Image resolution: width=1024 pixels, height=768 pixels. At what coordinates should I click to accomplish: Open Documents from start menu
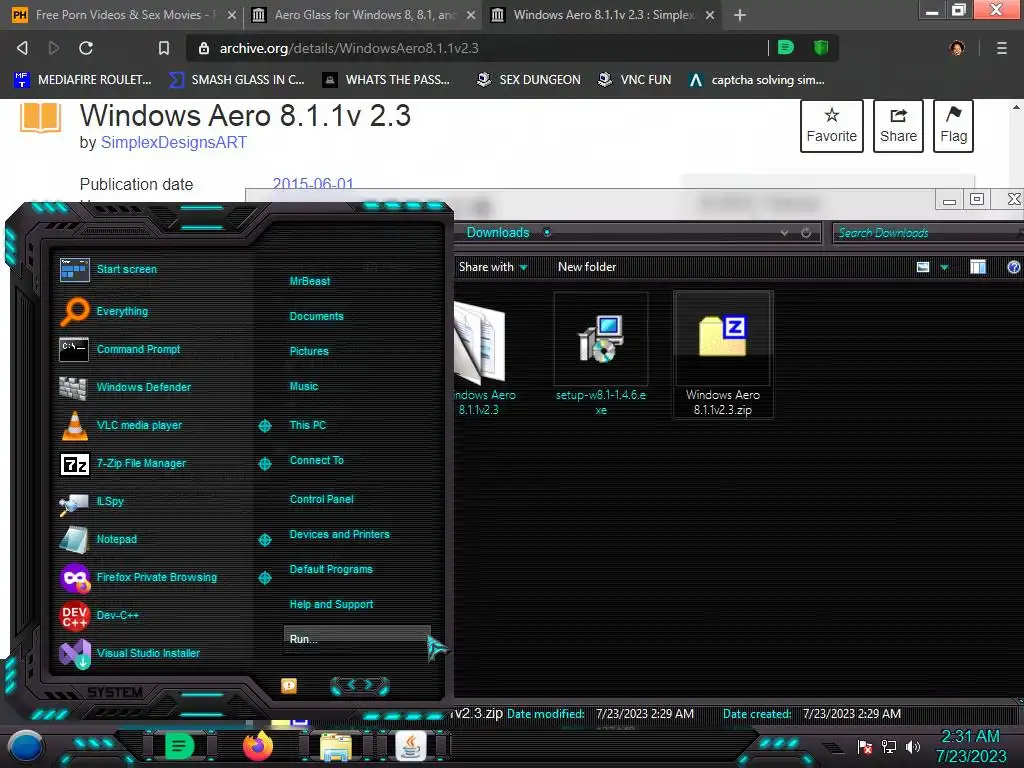316,316
